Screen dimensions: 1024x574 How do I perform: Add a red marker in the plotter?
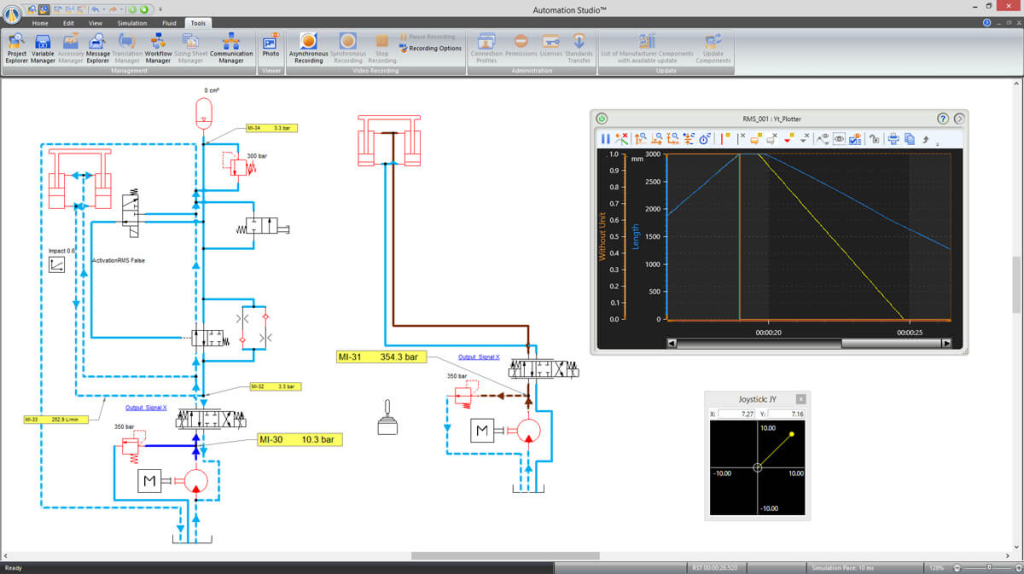[789, 138]
